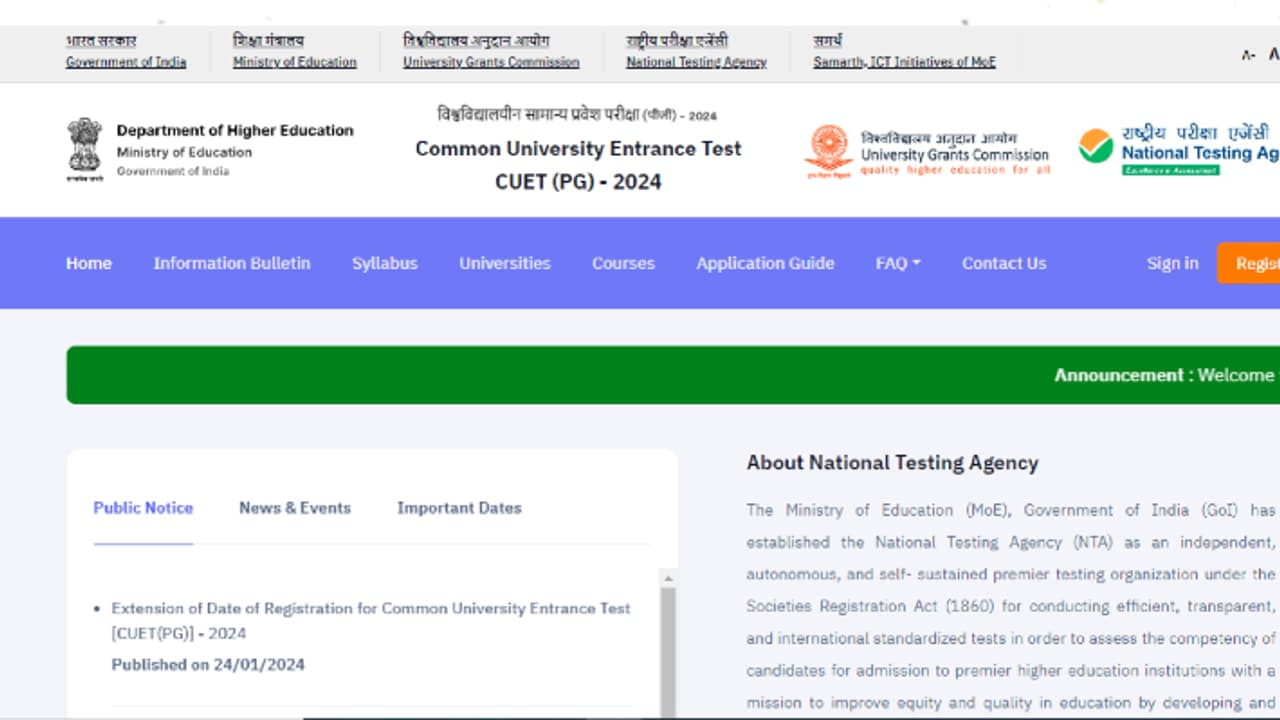
Task: Click the National Testing Agency checkmark logo
Action: click(1096, 147)
